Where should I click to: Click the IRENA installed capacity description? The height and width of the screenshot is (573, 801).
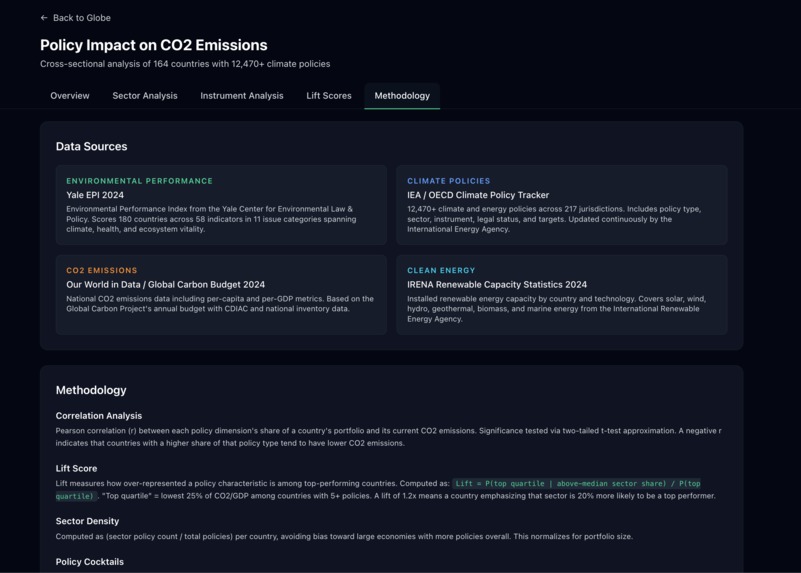point(557,309)
